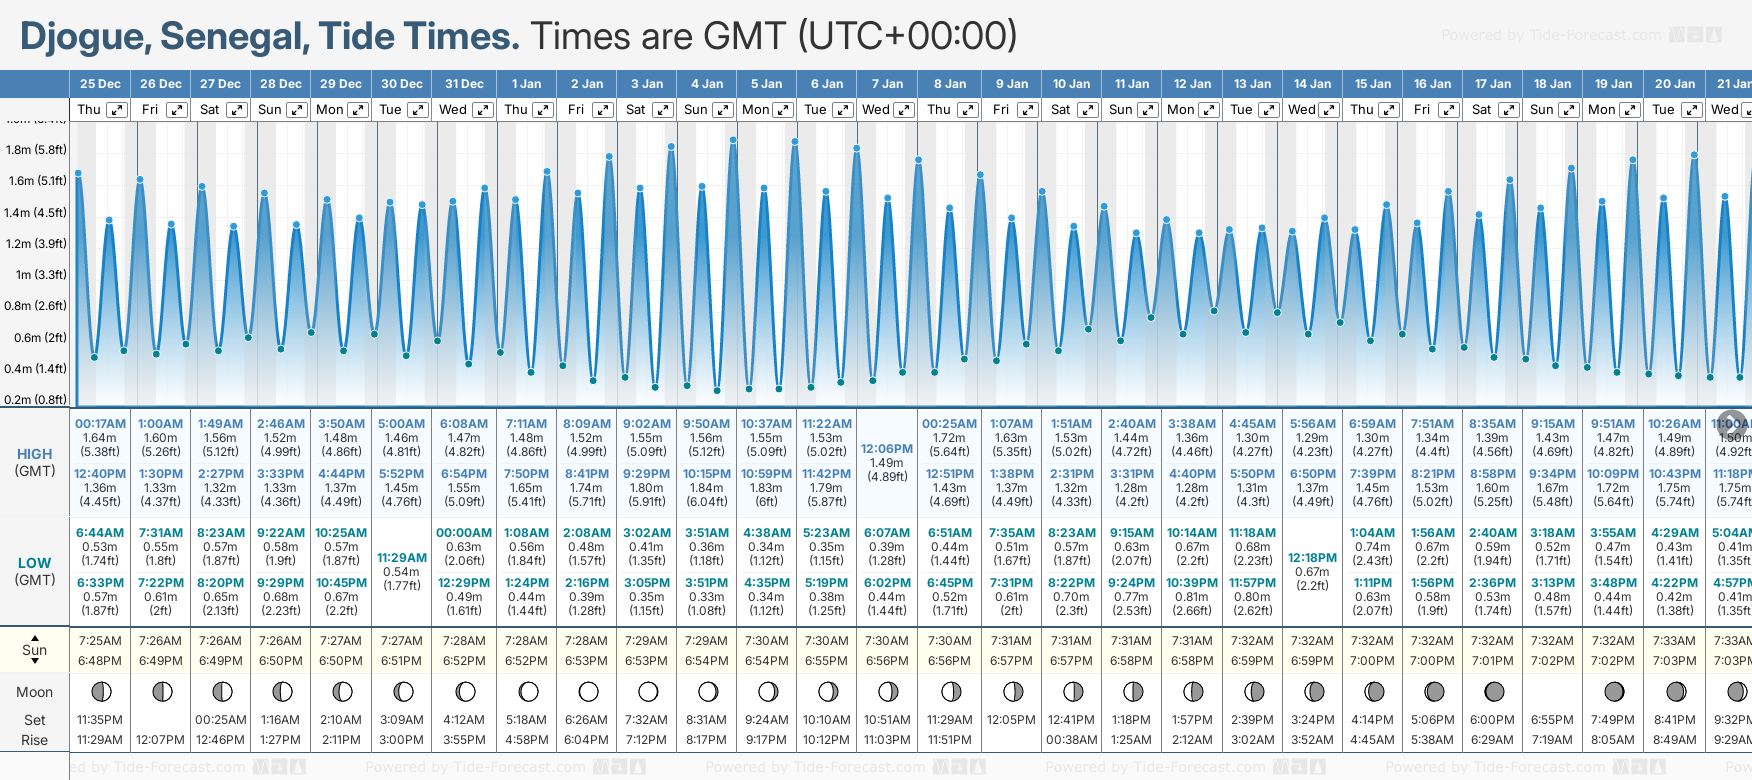
Task: Expand the Tue 20 Jan day details
Action: tap(1691, 110)
